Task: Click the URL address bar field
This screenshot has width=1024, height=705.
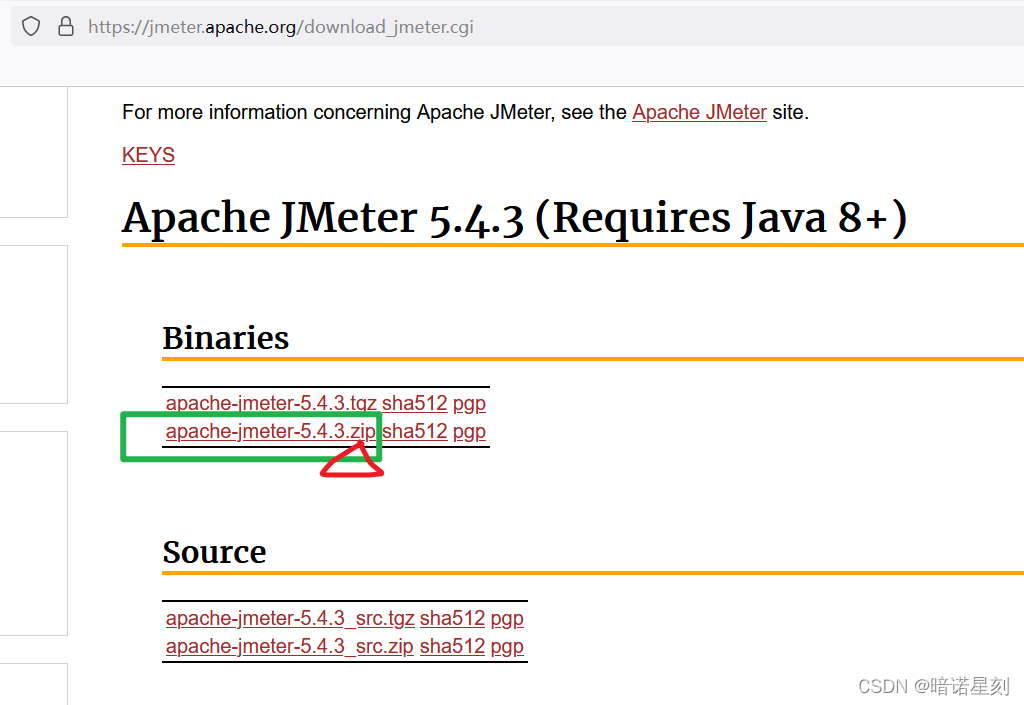Action: (517, 27)
